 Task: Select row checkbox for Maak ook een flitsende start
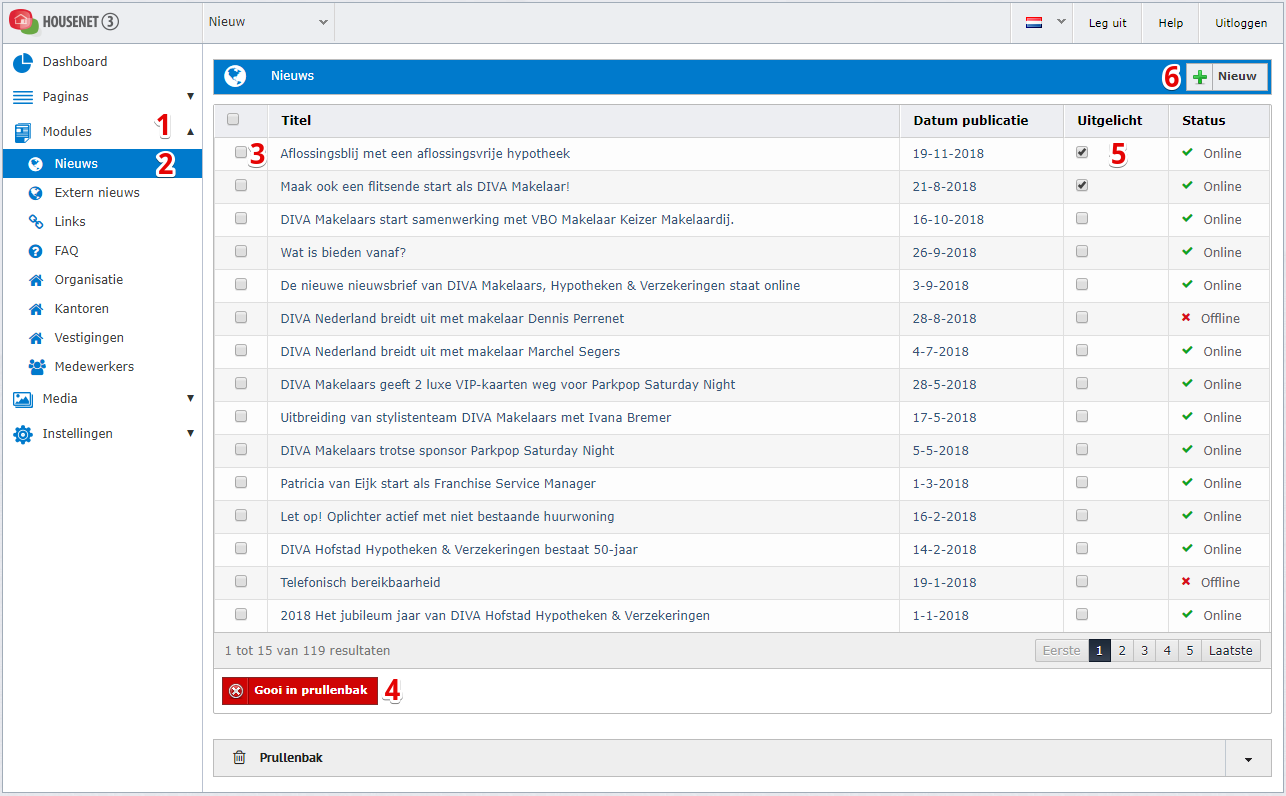[x=241, y=186]
